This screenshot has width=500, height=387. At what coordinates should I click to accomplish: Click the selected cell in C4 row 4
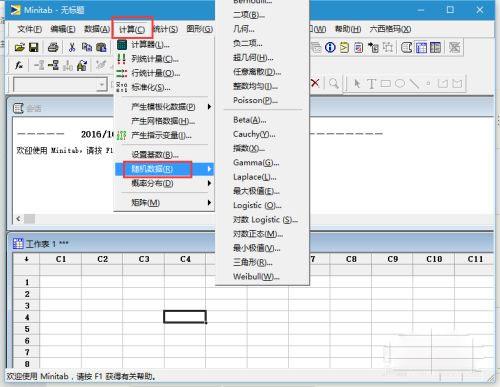tap(185, 317)
